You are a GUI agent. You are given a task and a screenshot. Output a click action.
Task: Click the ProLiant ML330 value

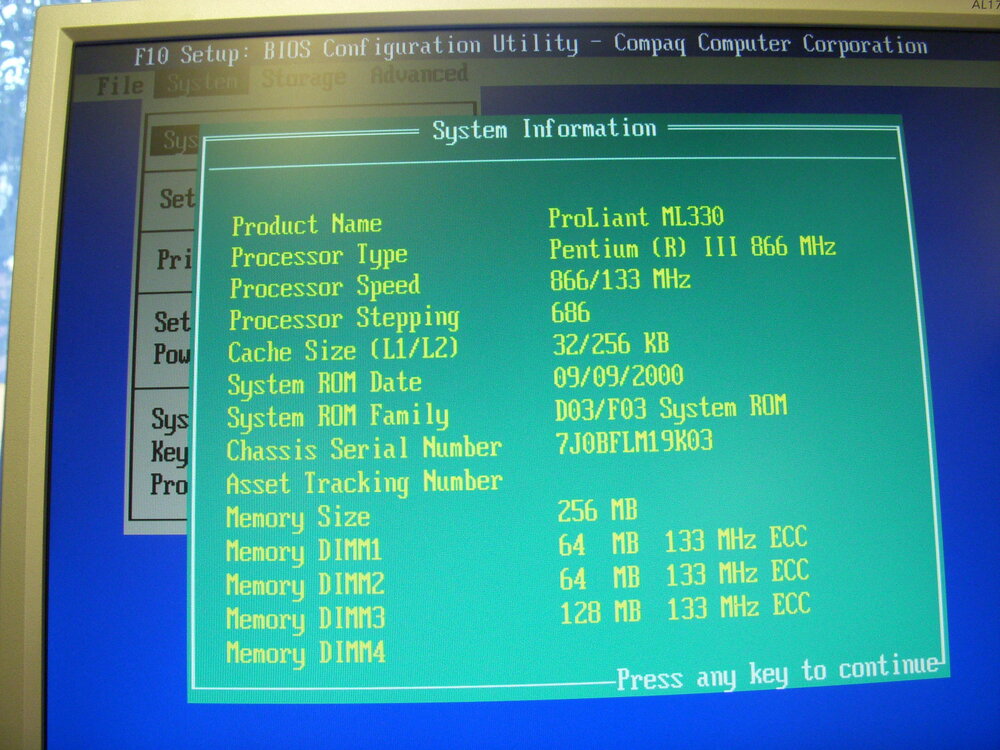pos(636,217)
